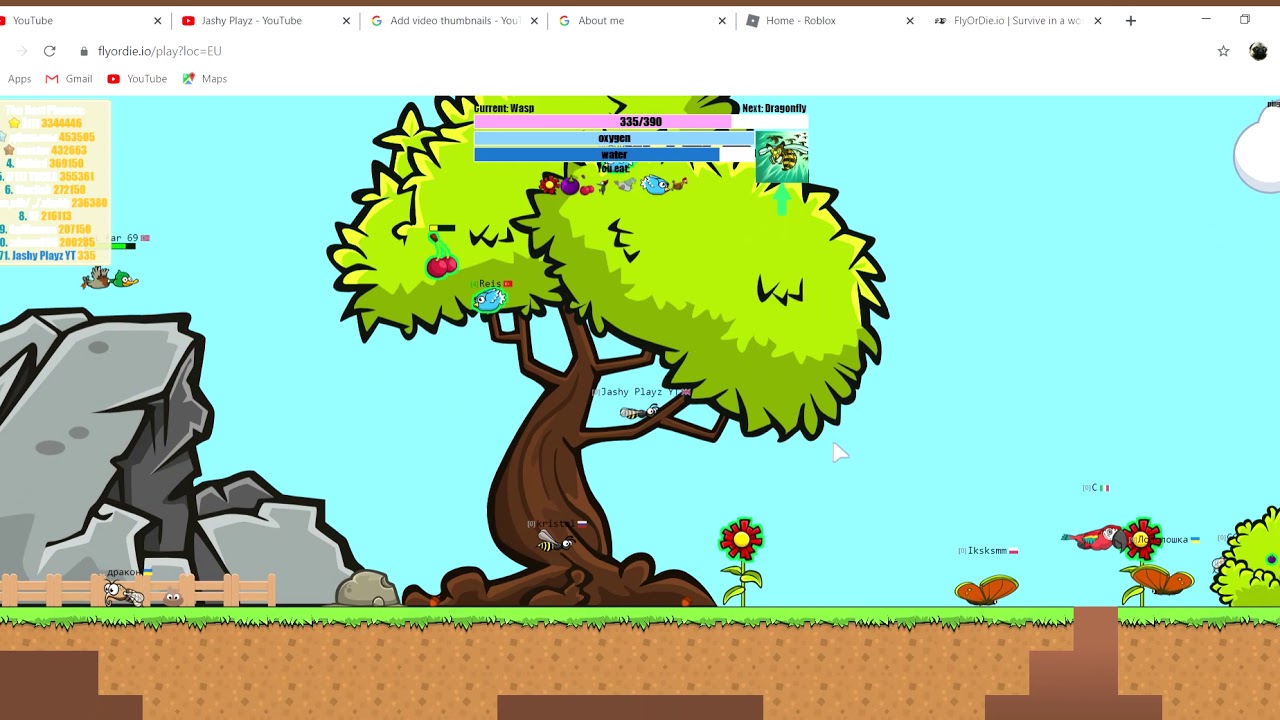Click the red flower food icon in You eat
Screen dimensions: 1280x720
pyautogui.click(x=549, y=185)
